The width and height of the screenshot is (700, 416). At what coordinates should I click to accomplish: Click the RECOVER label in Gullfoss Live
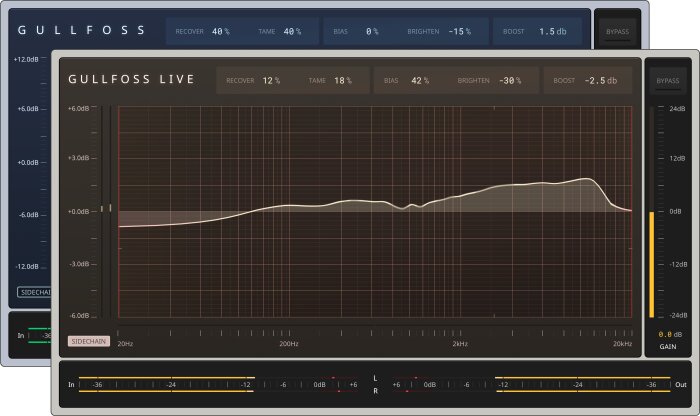tap(240, 81)
